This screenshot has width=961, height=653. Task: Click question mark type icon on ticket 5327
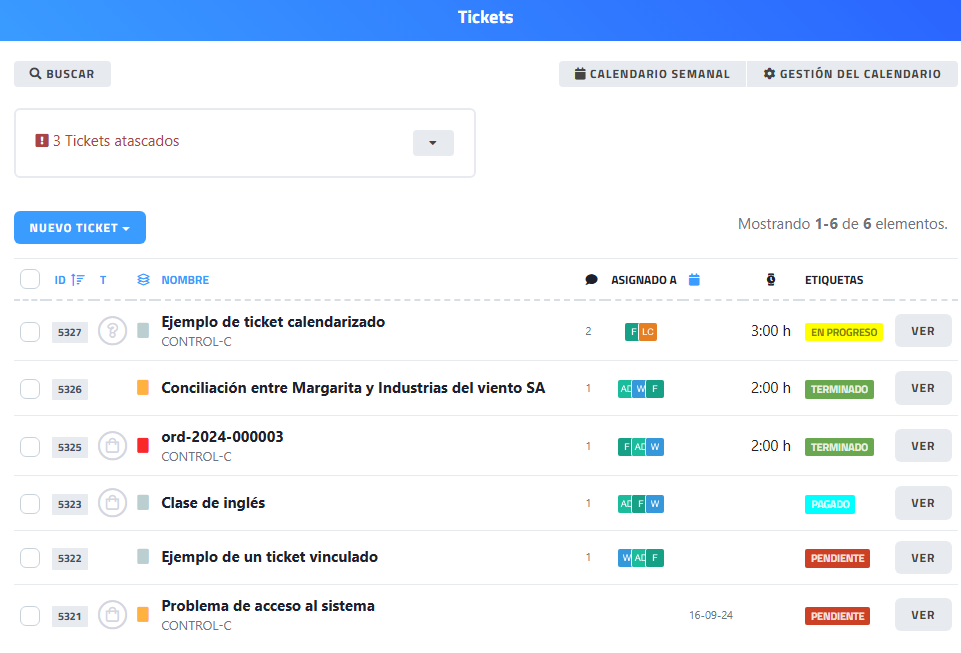point(113,331)
